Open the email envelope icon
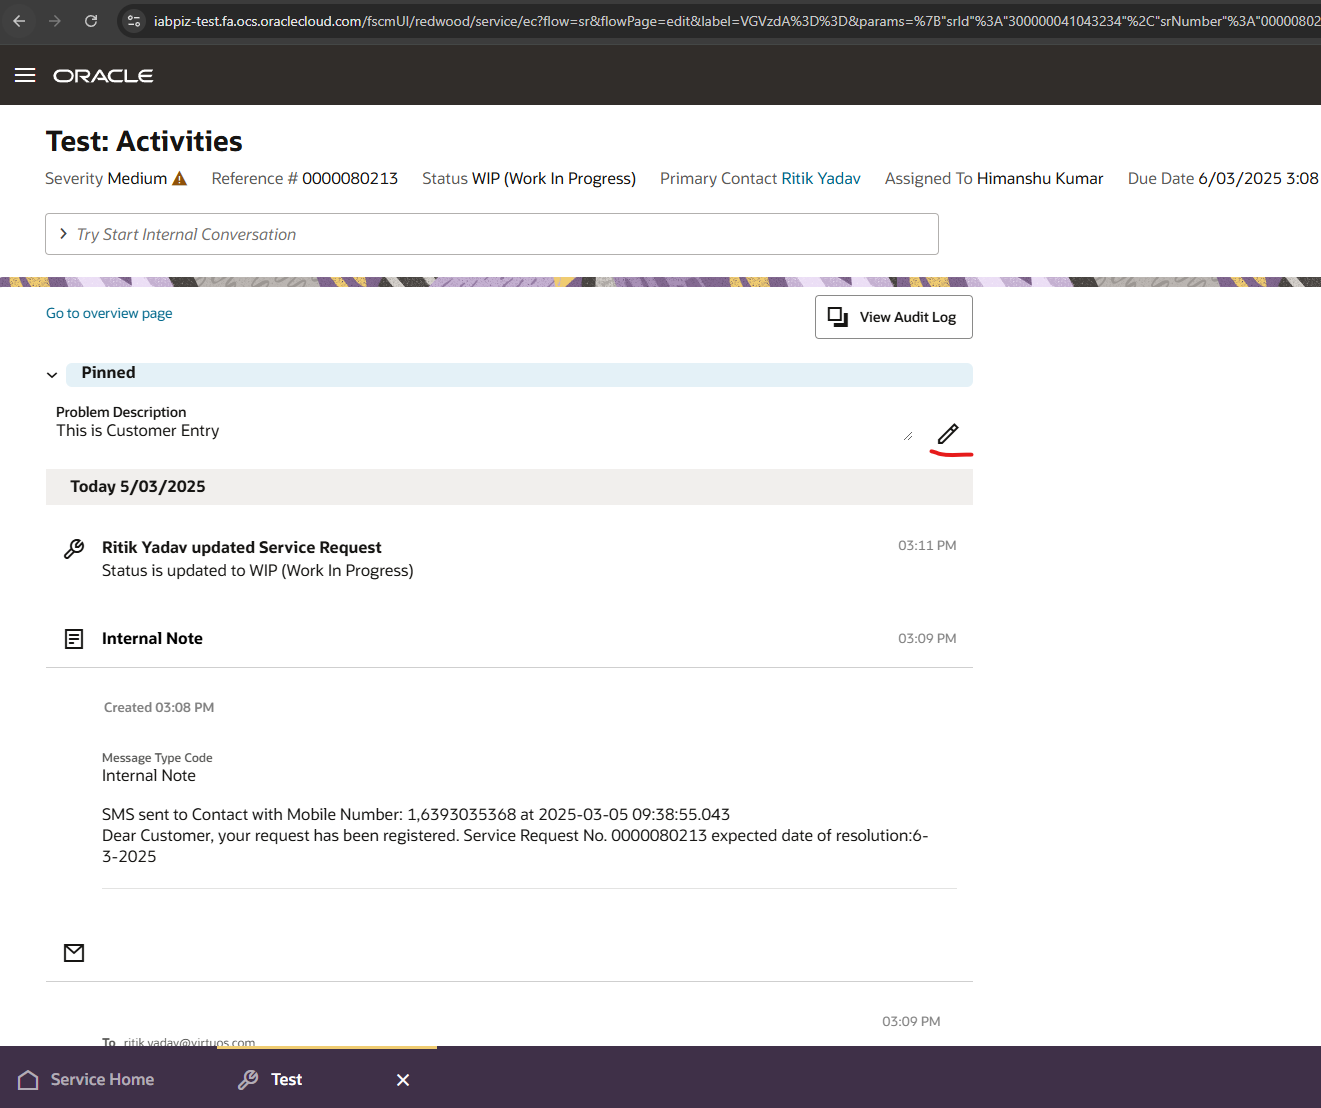Viewport: 1321px width, 1108px height. (x=73, y=952)
